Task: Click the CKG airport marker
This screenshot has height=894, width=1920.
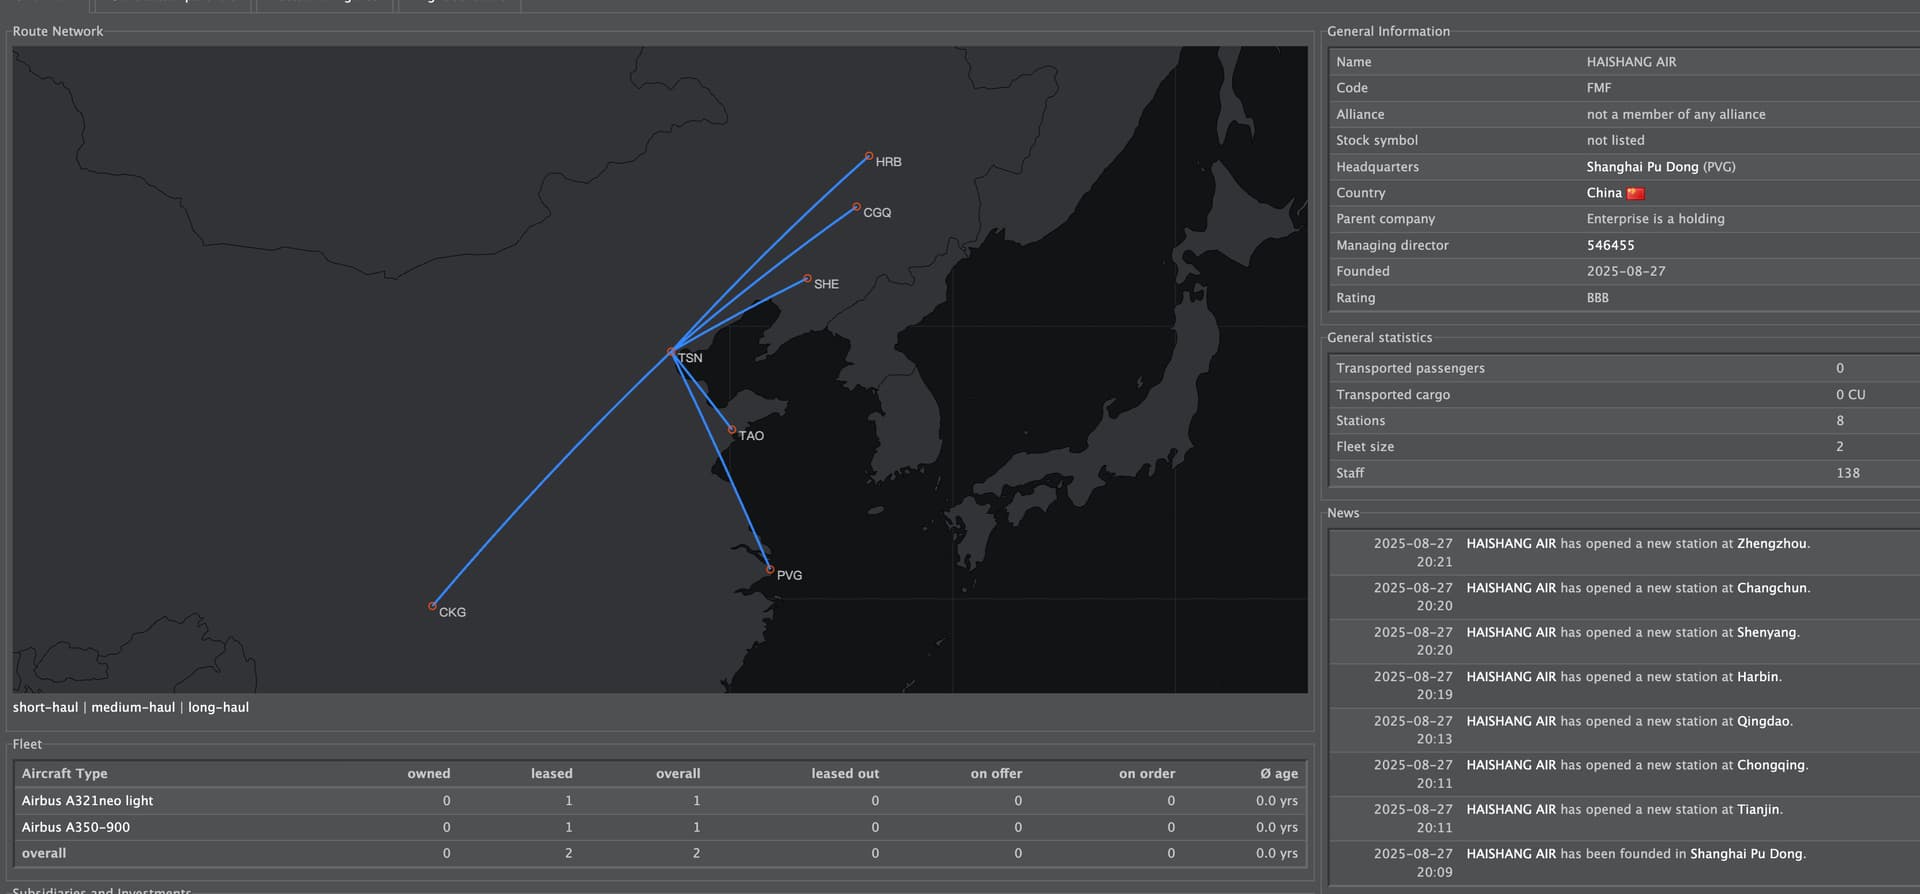Action: pos(432,606)
